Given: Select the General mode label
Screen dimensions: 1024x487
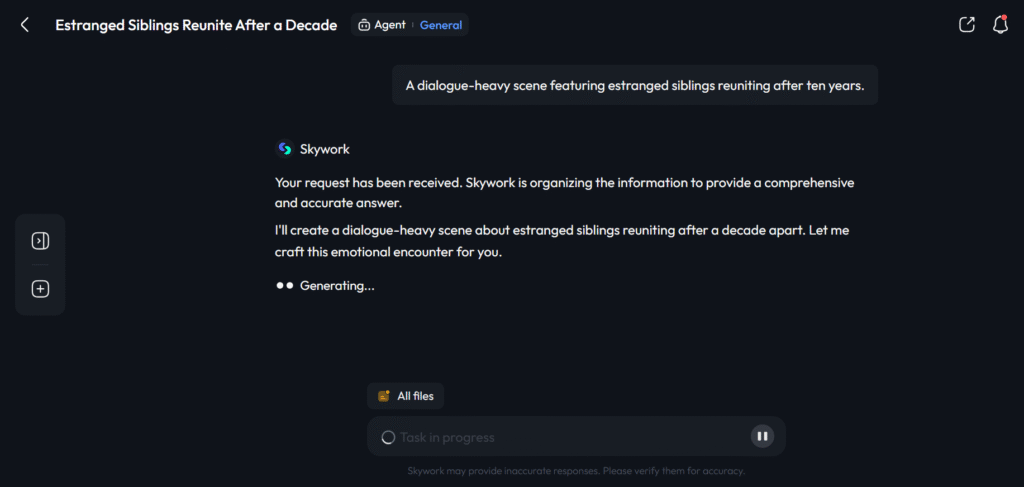Looking at the screenshot, I should [441, 25].
